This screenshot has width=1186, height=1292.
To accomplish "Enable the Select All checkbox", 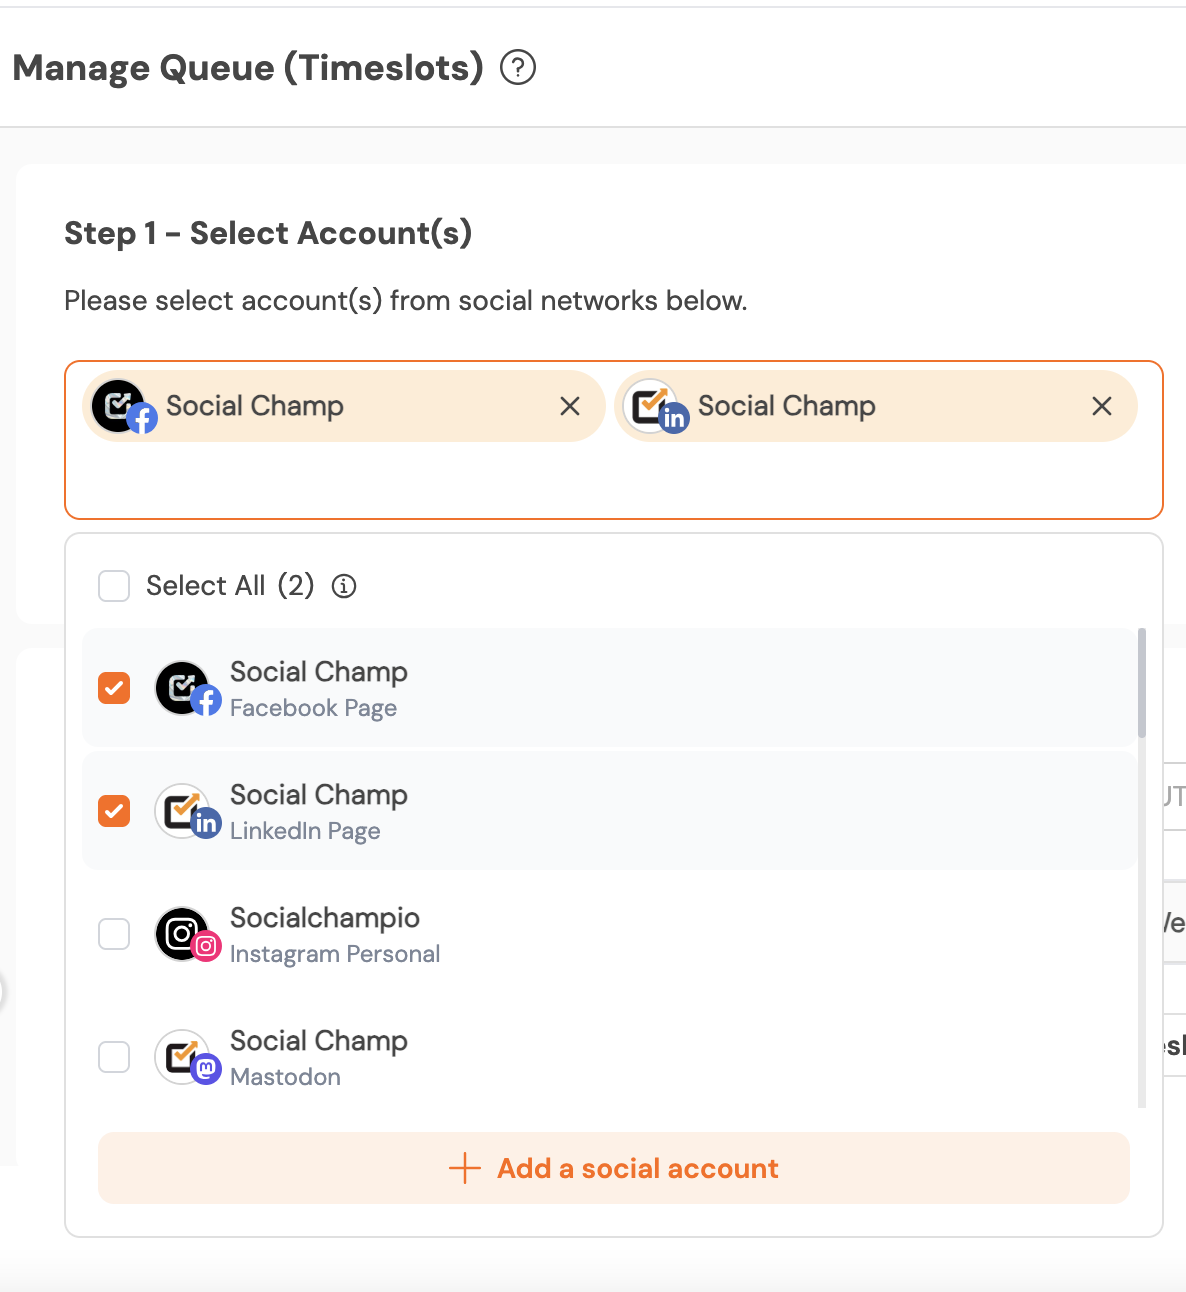I will pos(114,586).
